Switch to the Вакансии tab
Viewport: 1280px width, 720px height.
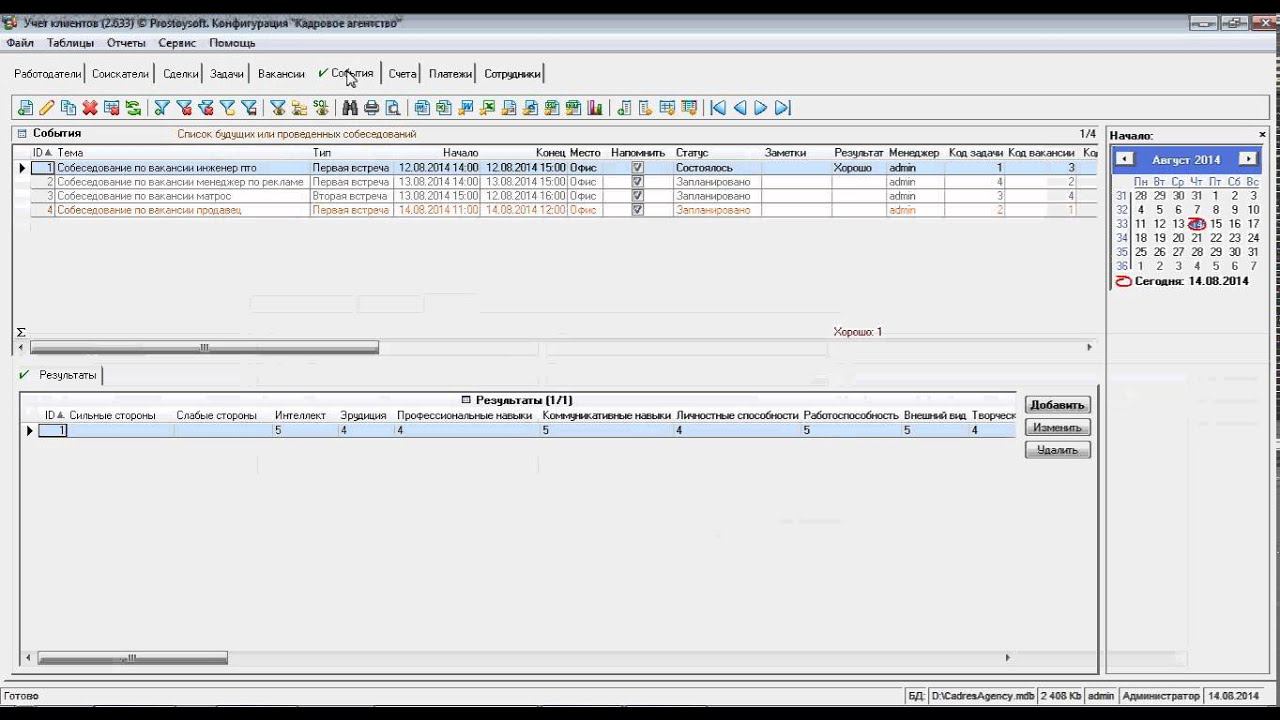(281, 74)
